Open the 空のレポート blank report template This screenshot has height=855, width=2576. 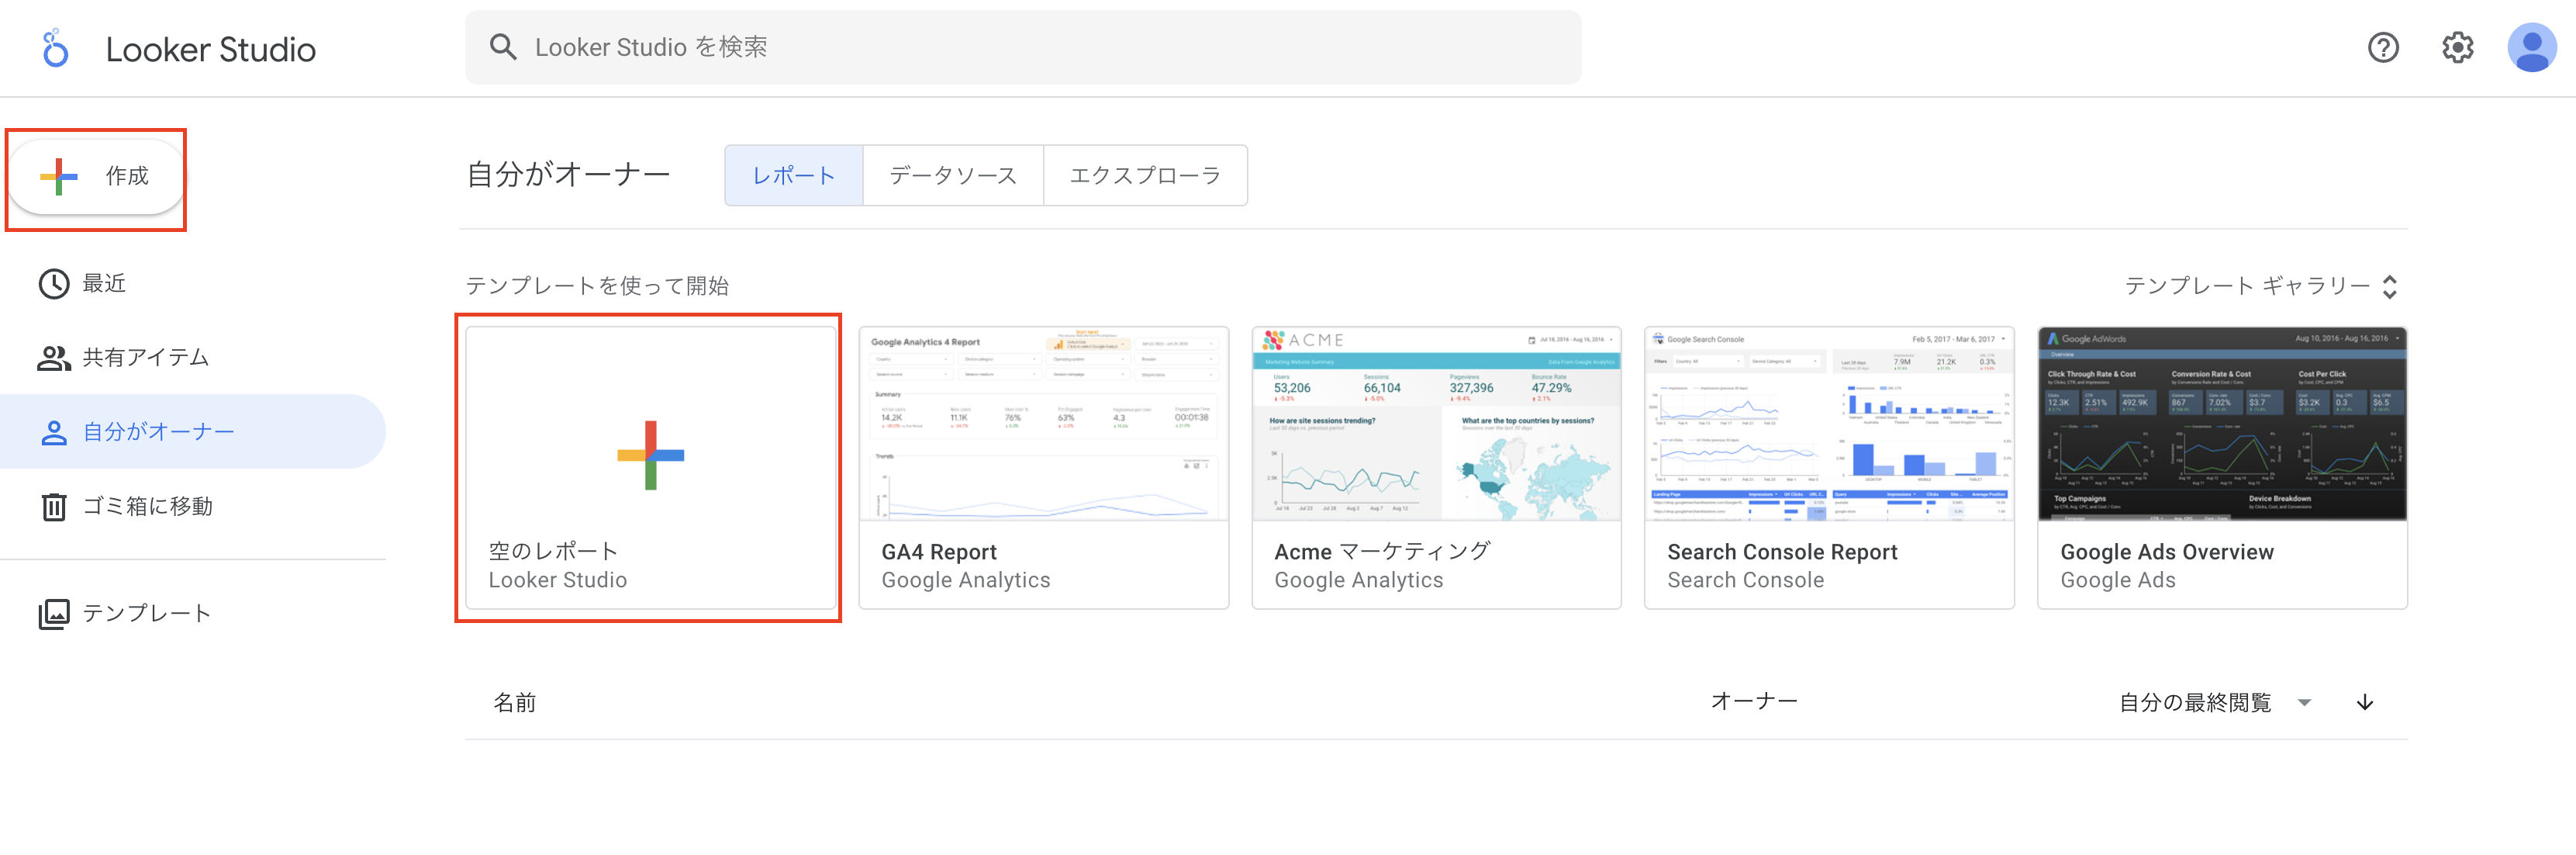point(650,467)
